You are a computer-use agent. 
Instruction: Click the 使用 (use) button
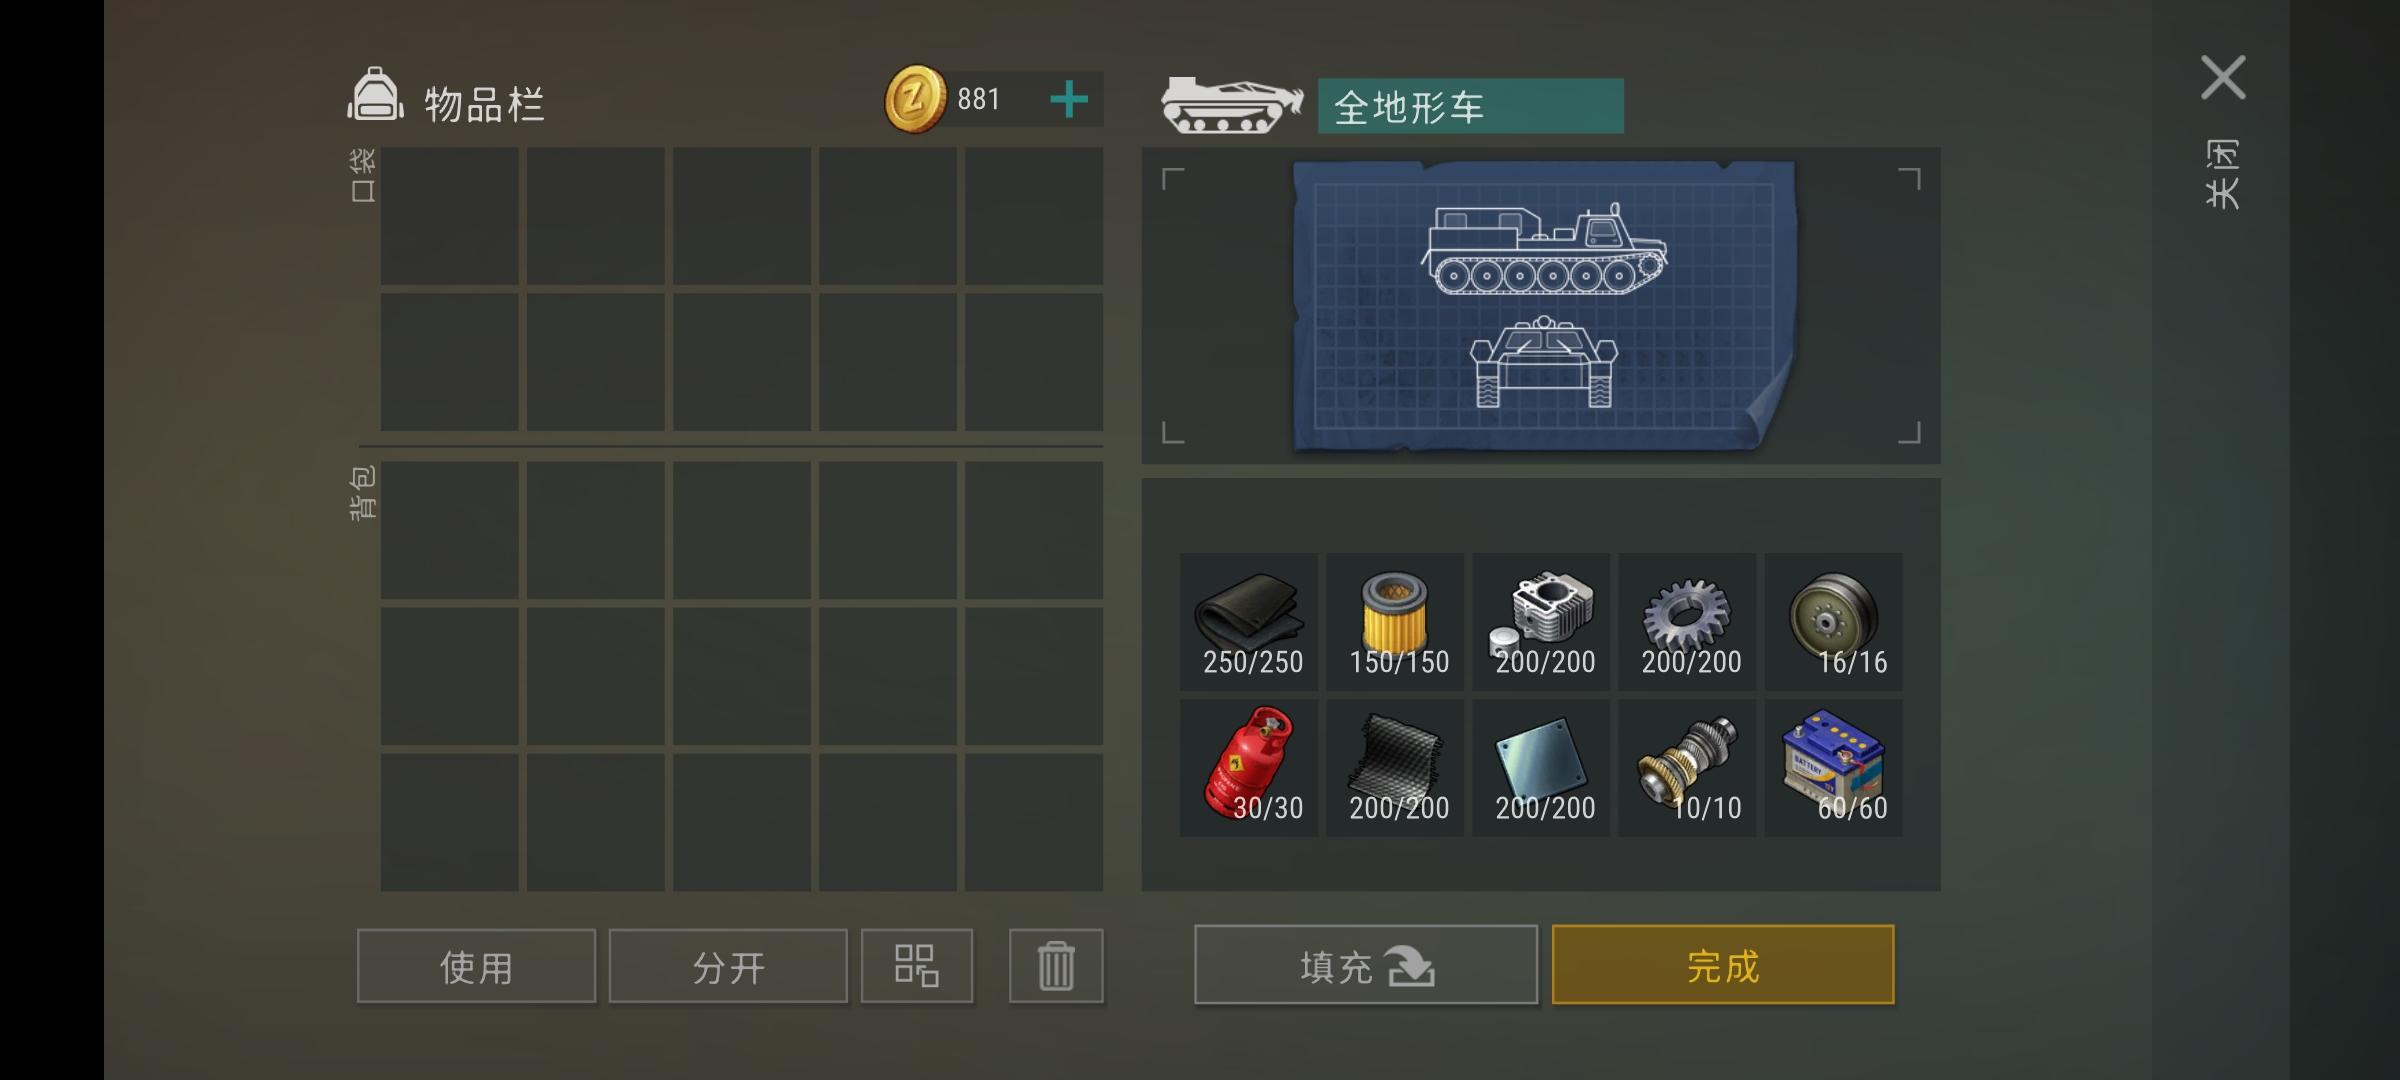click(x=476, y=966)
